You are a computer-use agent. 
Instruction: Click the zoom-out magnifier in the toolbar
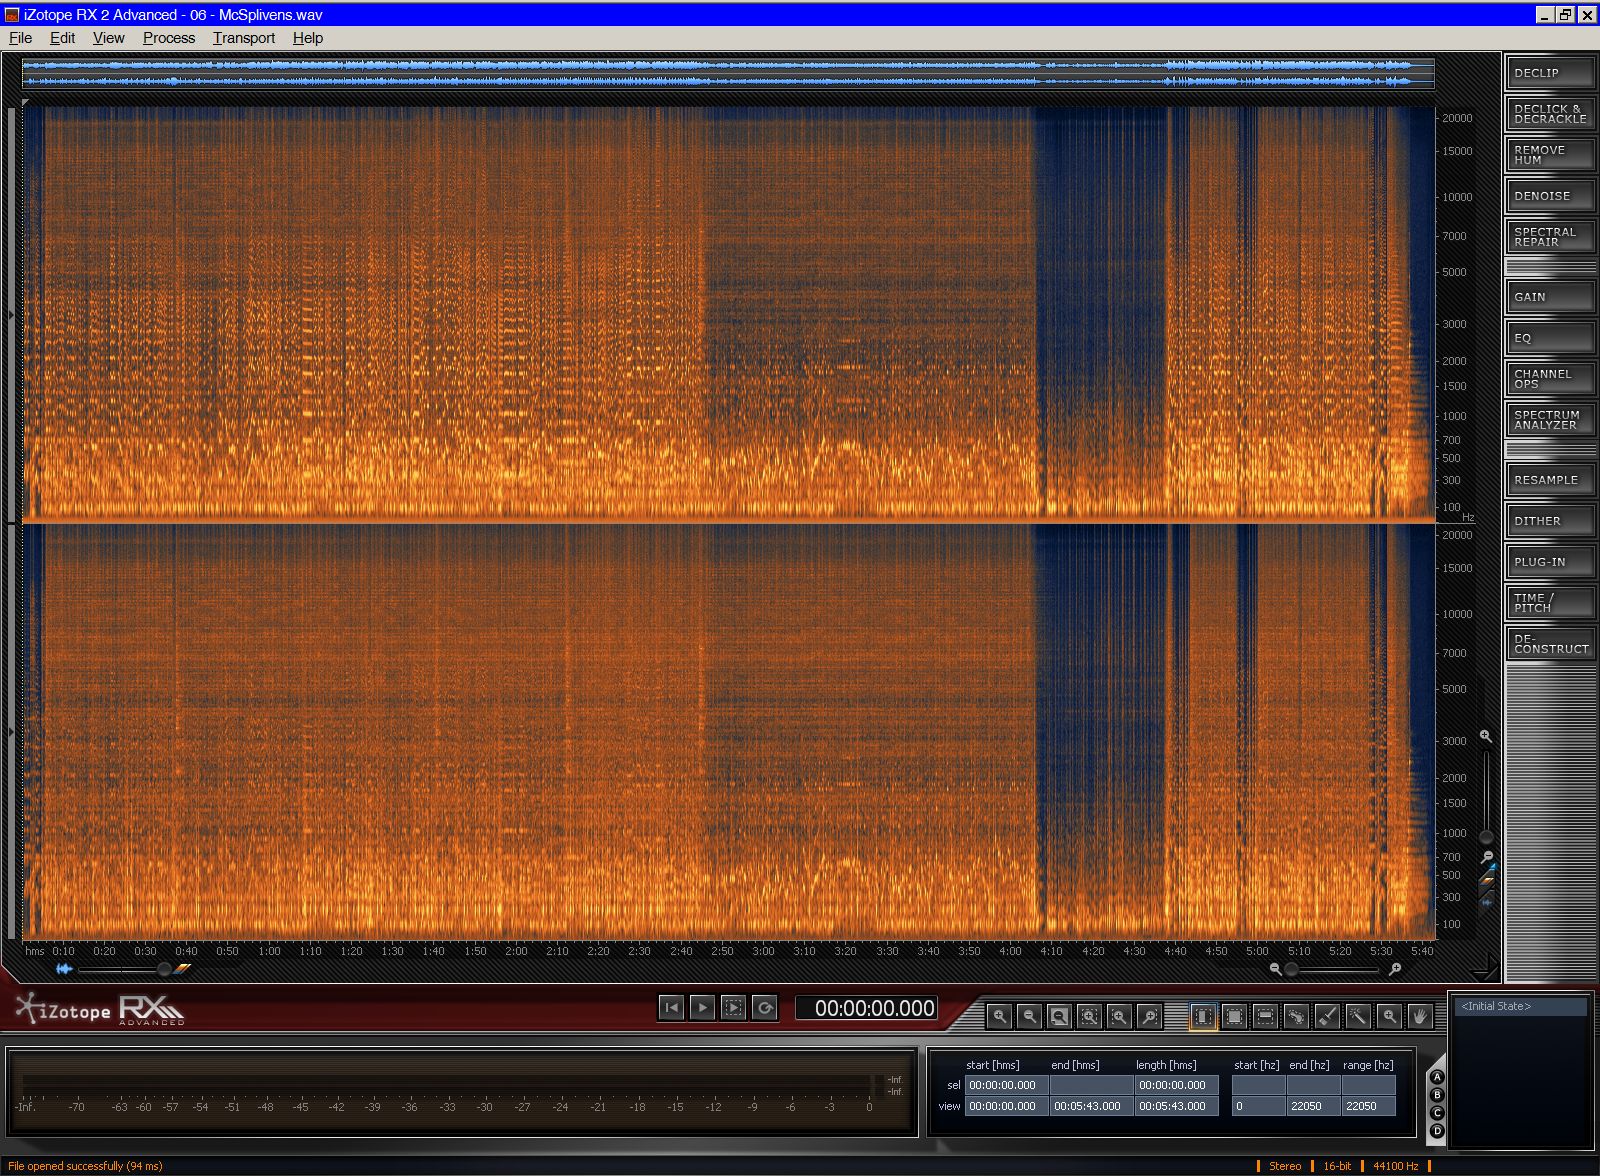(1028, 1016)
